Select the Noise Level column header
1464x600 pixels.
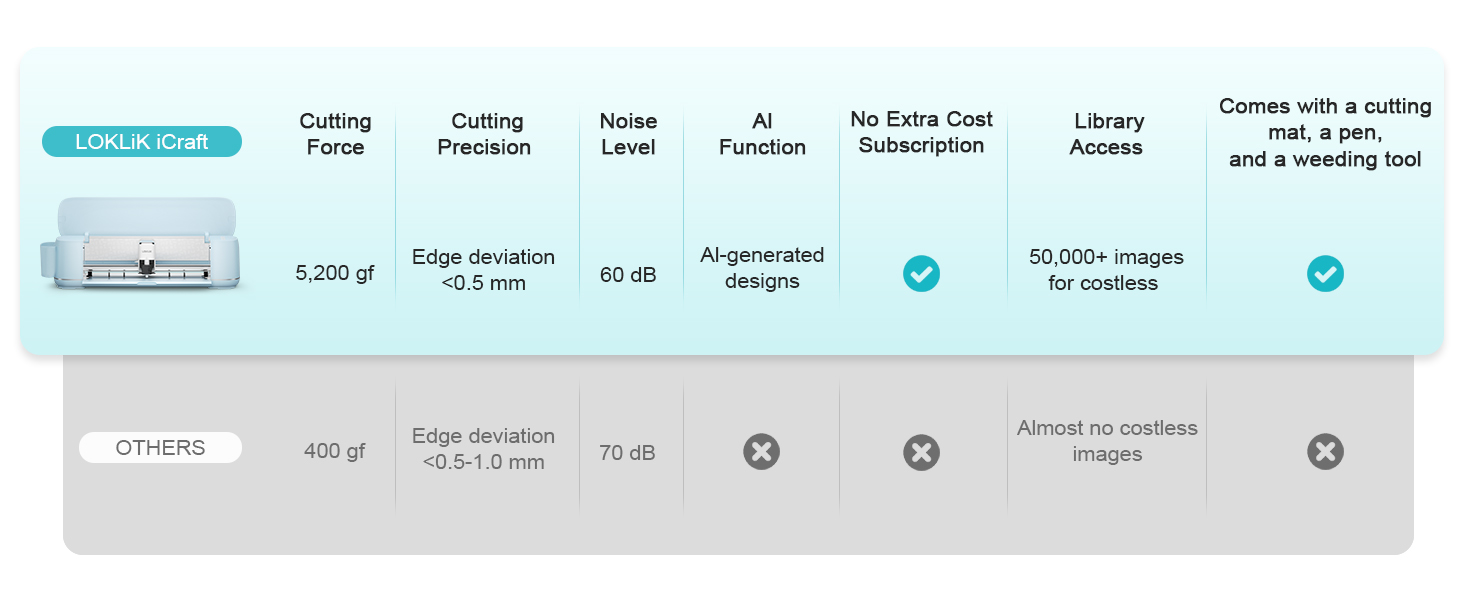point(628,134)
